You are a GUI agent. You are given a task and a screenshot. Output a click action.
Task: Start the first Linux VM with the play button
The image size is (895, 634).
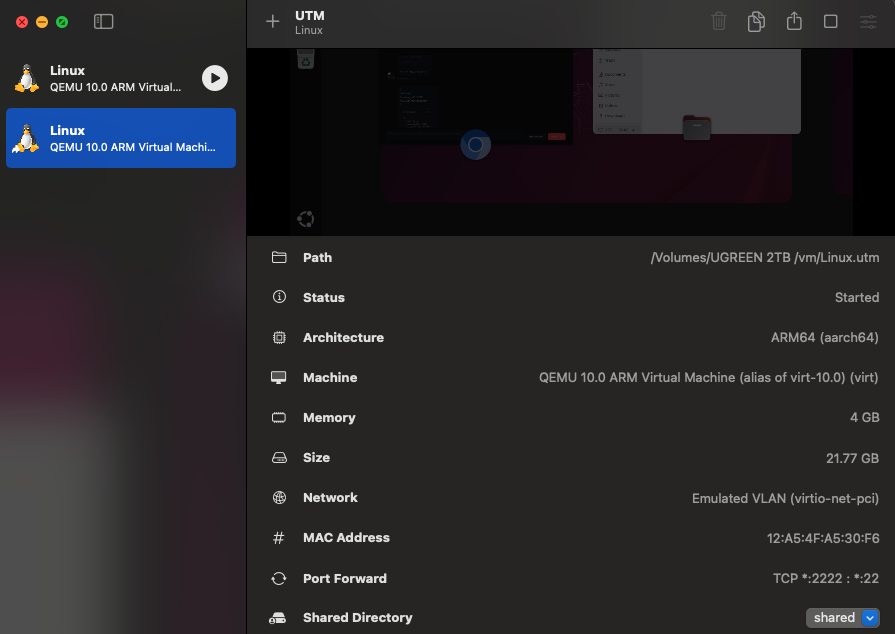214,78
